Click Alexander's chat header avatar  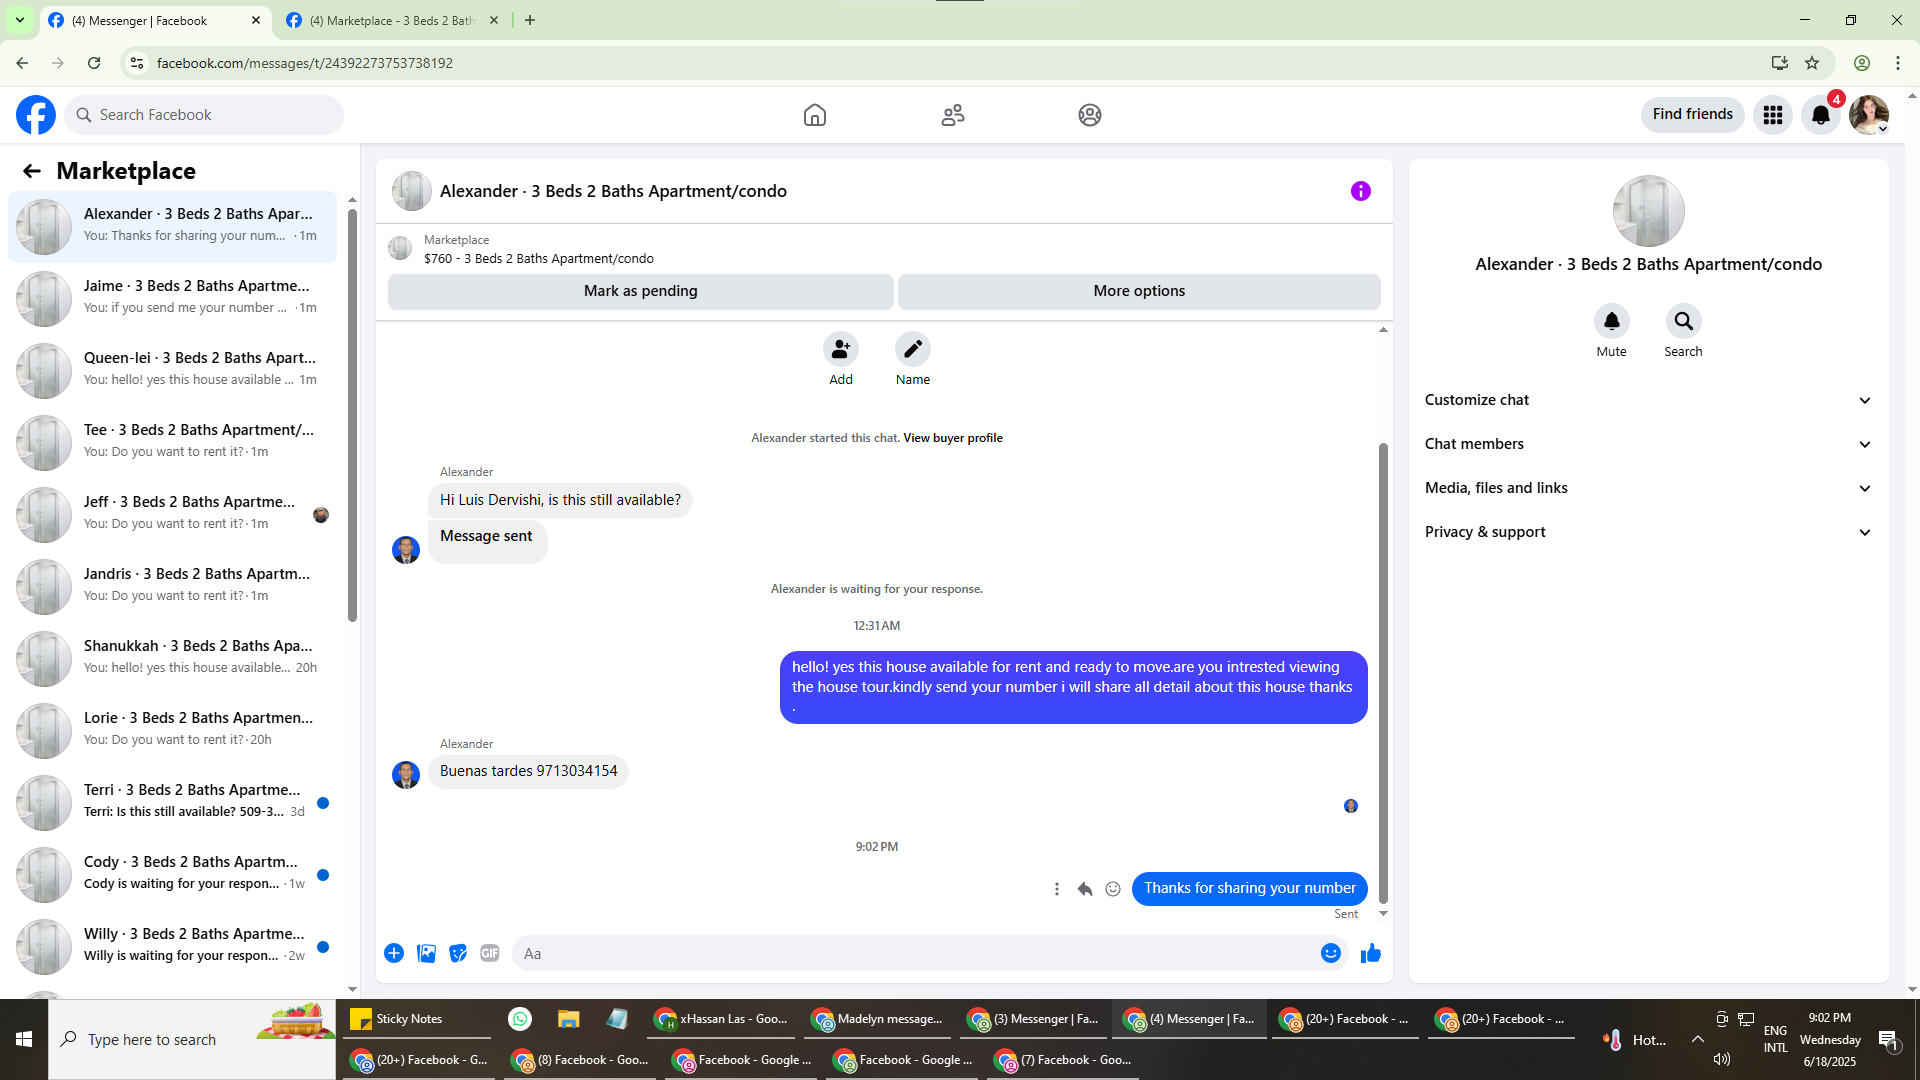411,191
